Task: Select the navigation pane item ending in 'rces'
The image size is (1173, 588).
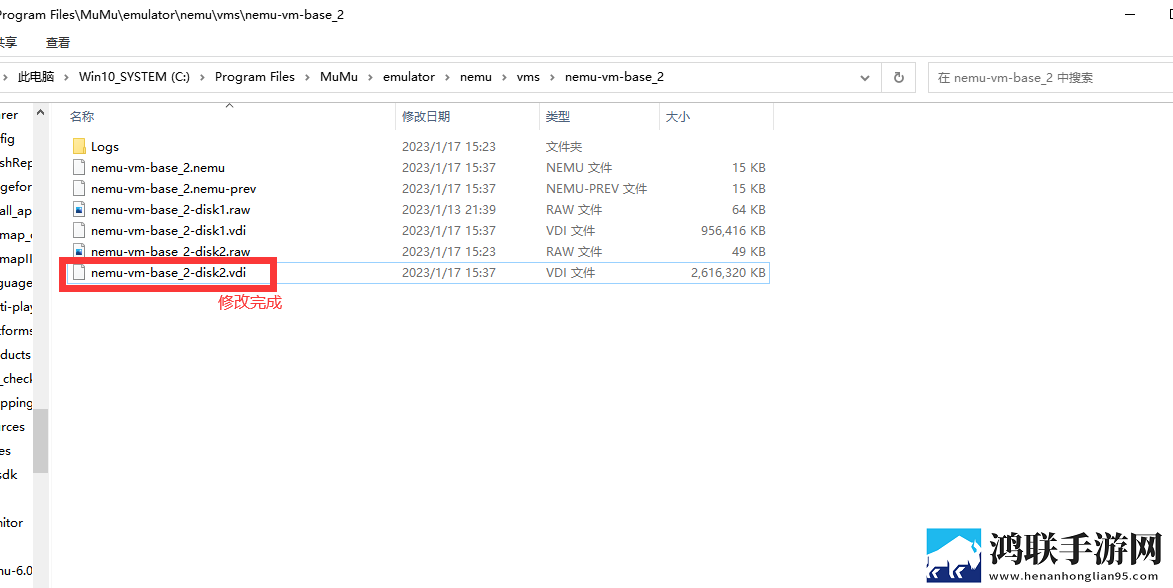Action: click(x=13, y=427)
